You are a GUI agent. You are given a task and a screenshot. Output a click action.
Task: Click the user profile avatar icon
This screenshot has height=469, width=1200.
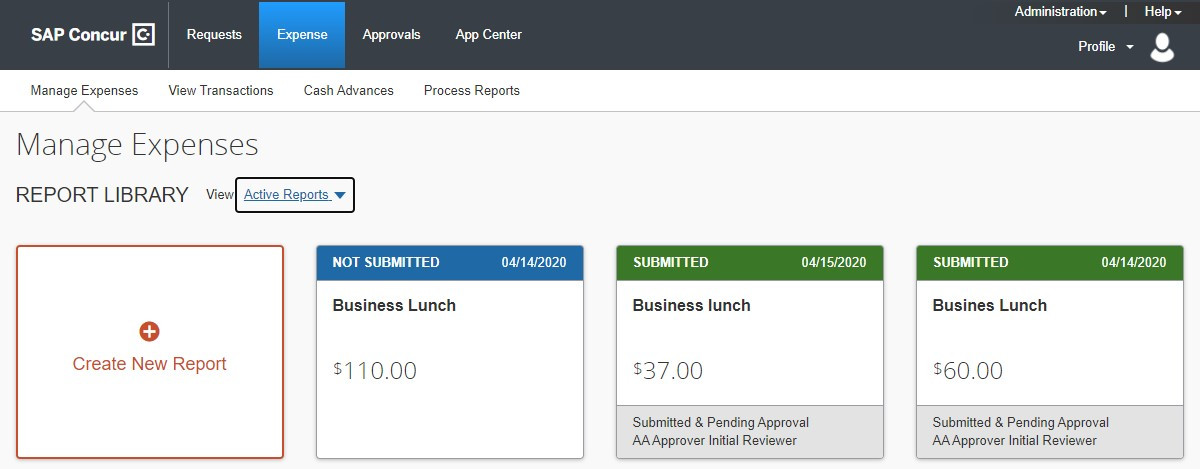point(1162,47)
